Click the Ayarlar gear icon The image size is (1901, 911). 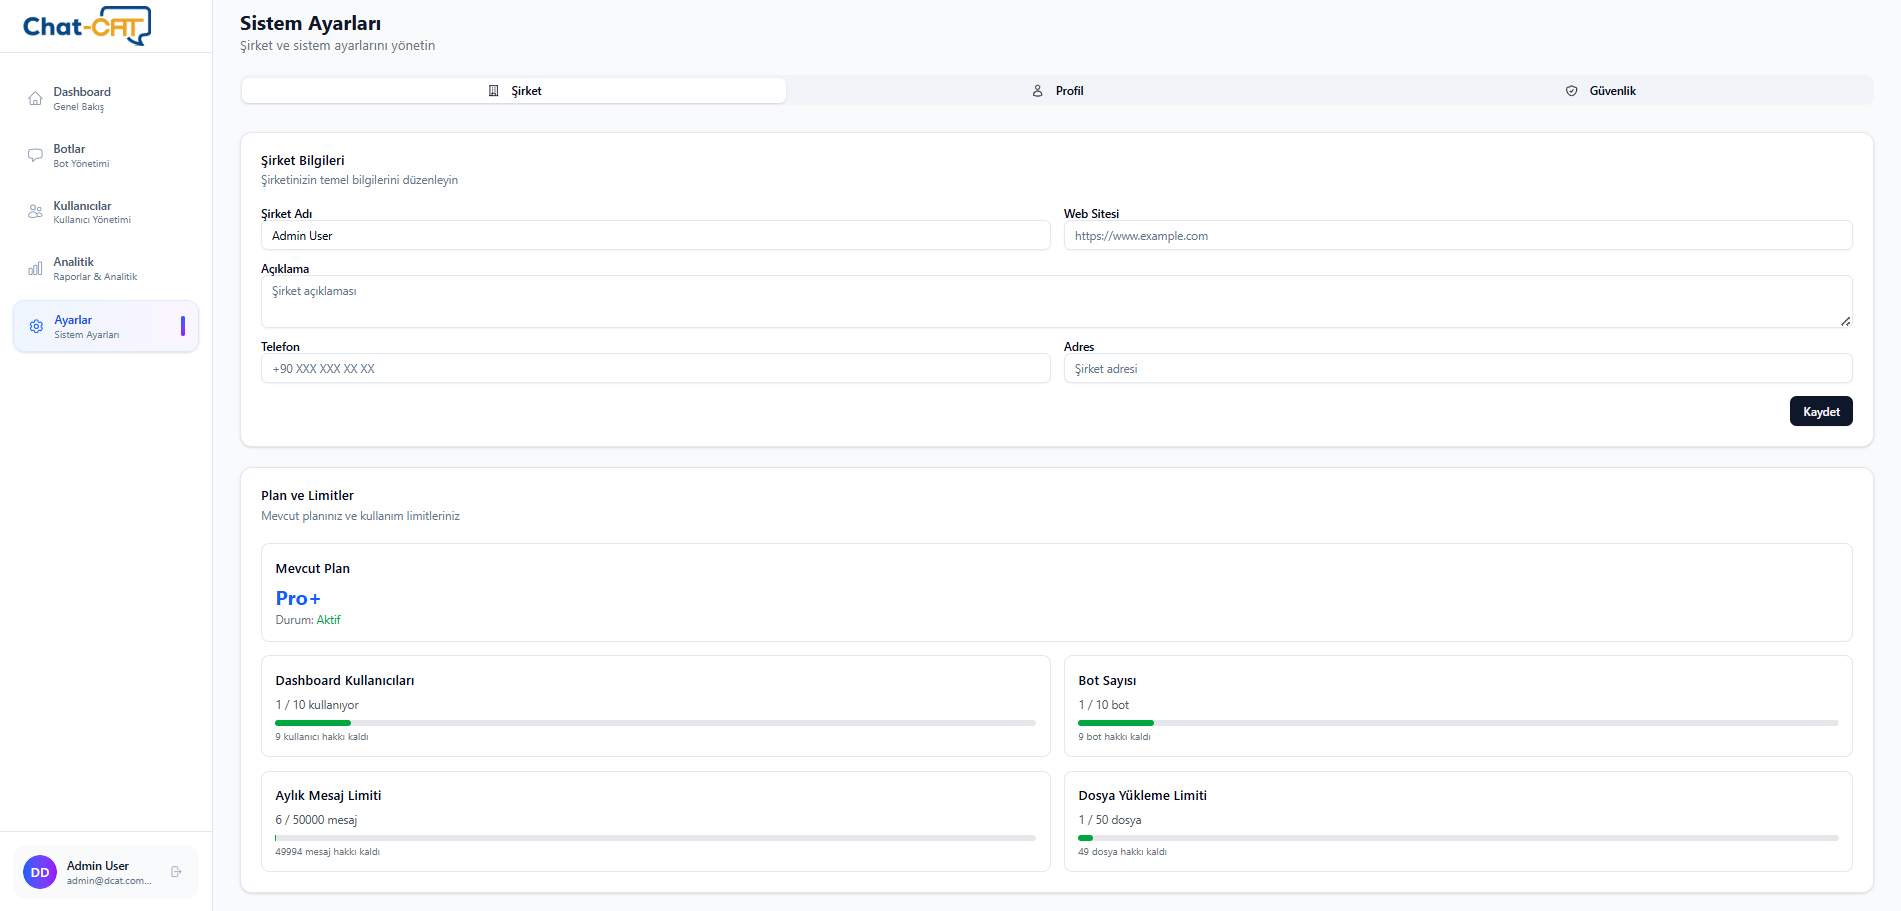(36, 327)
